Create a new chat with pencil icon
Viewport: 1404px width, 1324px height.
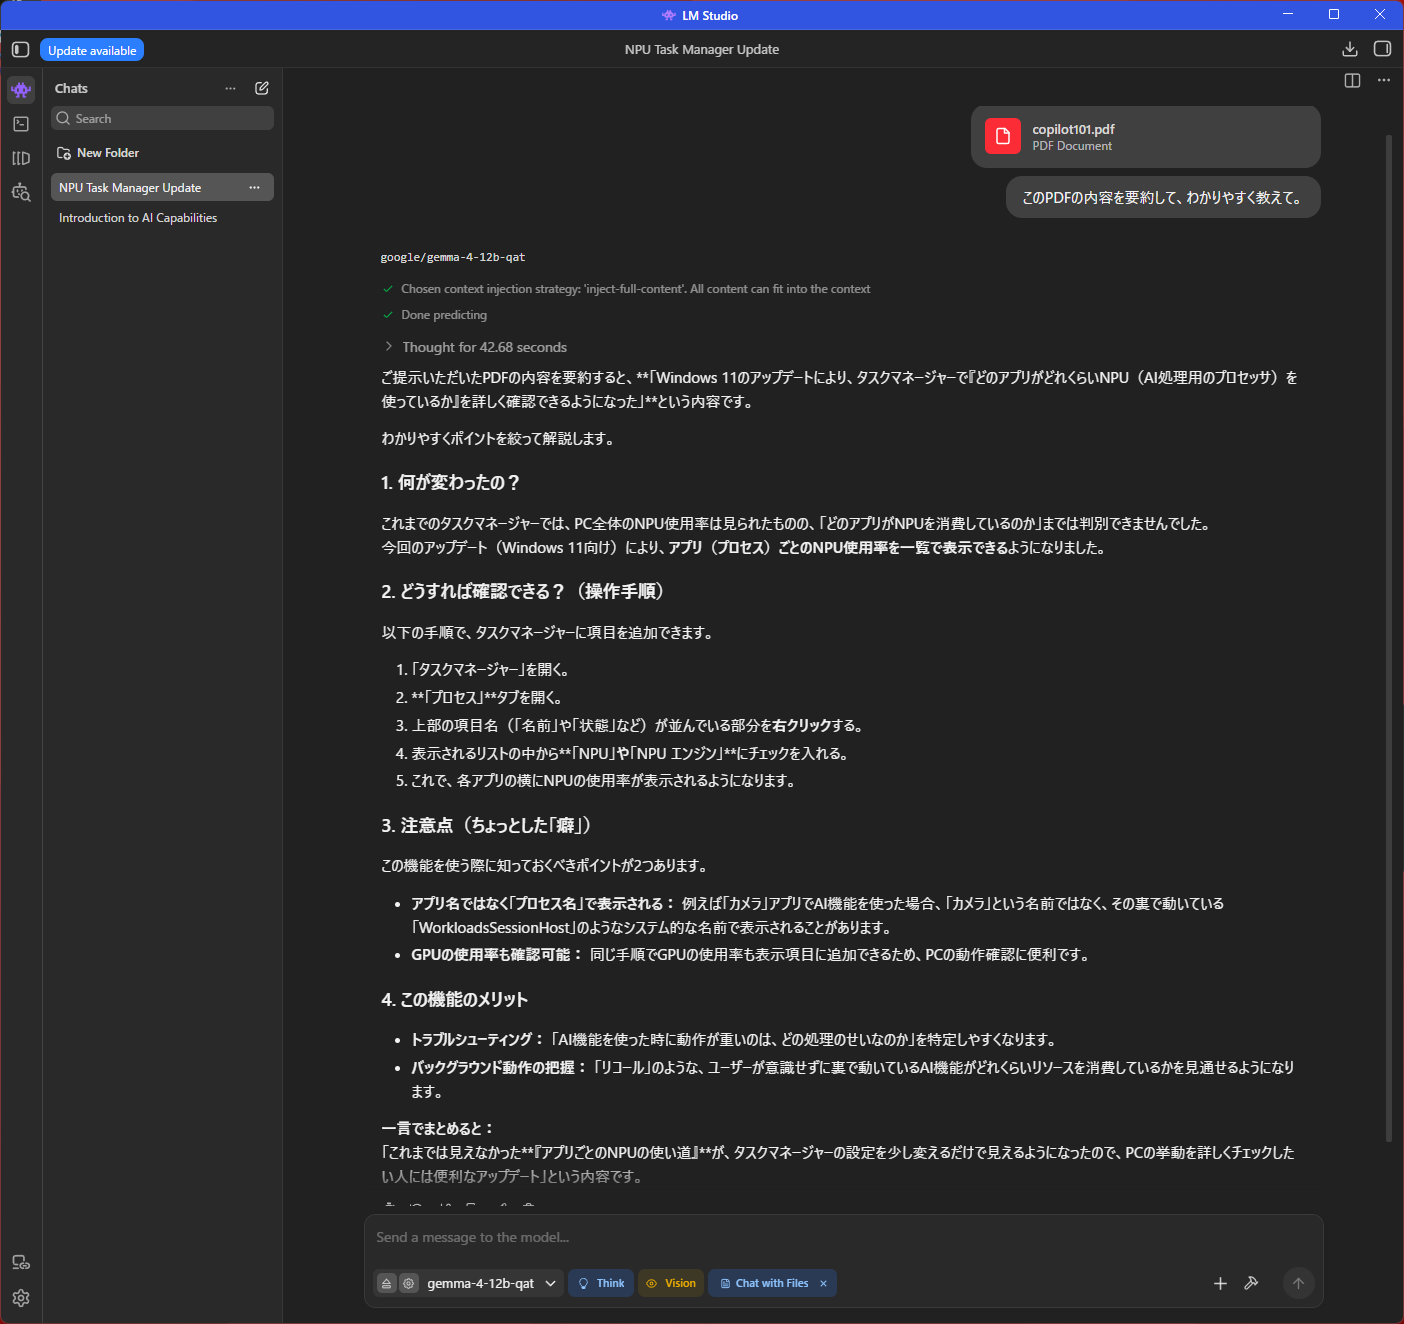[262, 88]
